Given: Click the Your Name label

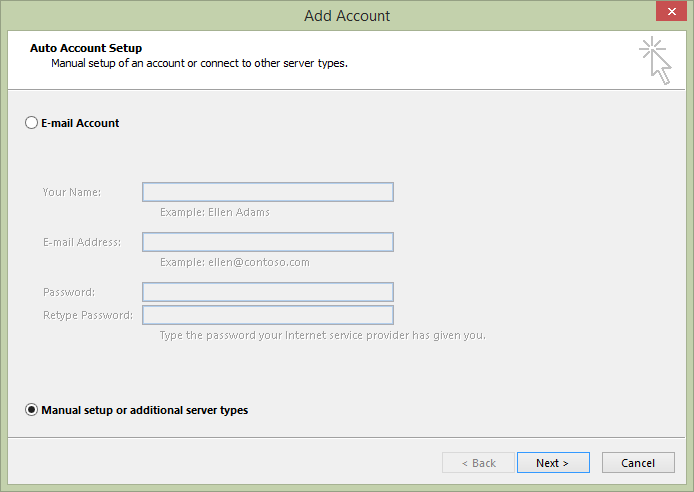Looking at the screenshot, I should 72,192.
